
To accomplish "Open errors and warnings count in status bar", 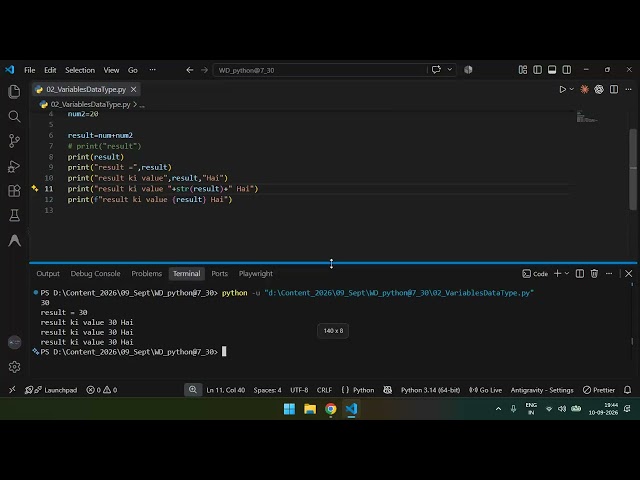I will pyautogui.click(x=102, y=390).
